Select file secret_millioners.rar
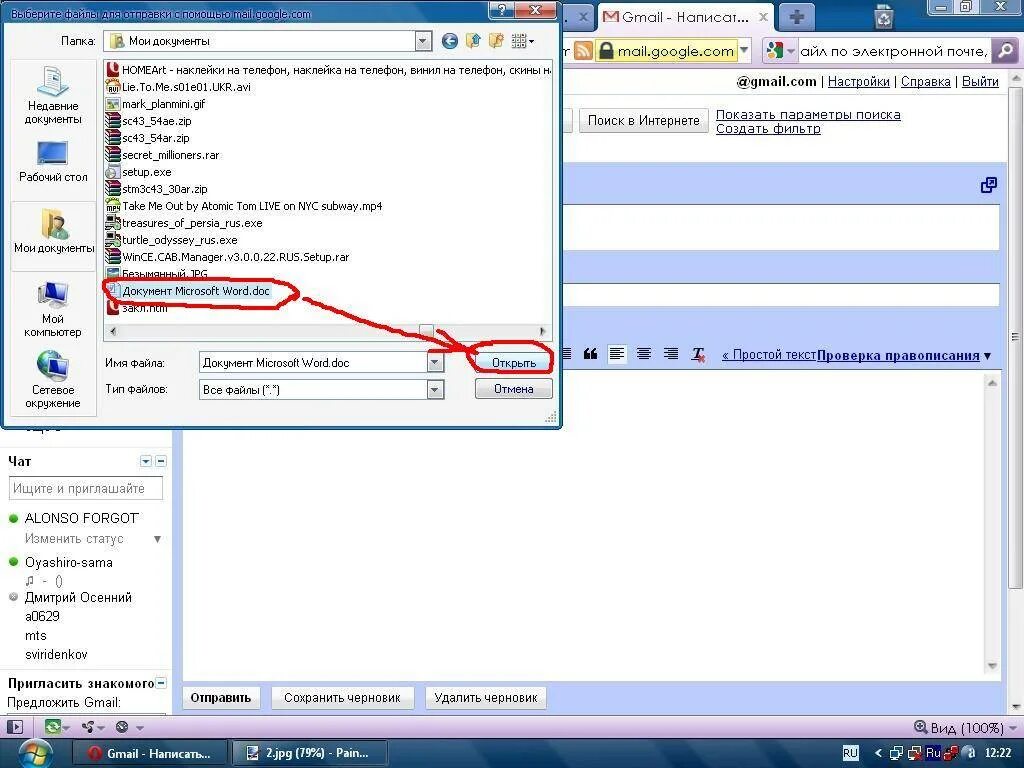 [163, 155]
